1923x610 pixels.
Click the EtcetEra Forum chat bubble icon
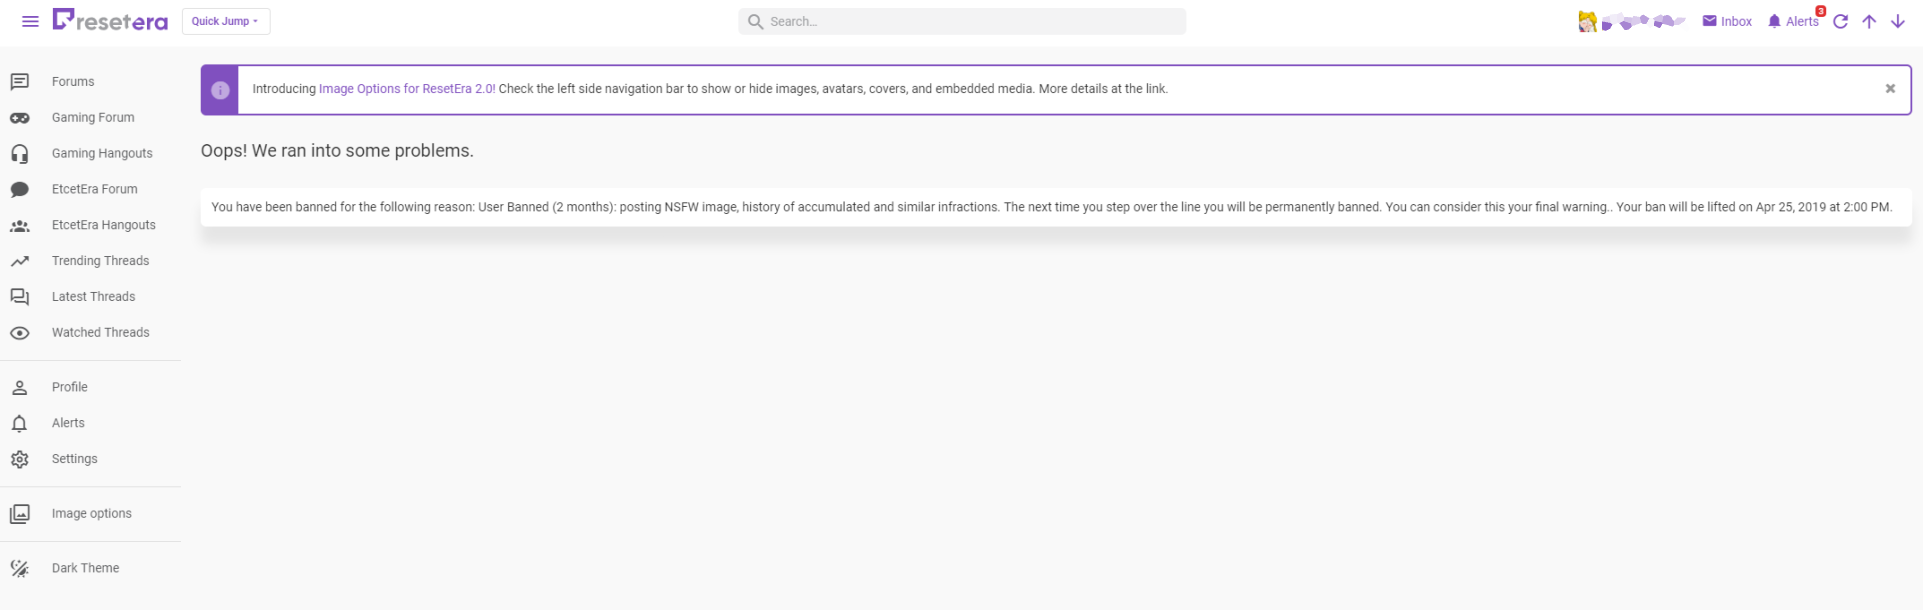(20, 190)
